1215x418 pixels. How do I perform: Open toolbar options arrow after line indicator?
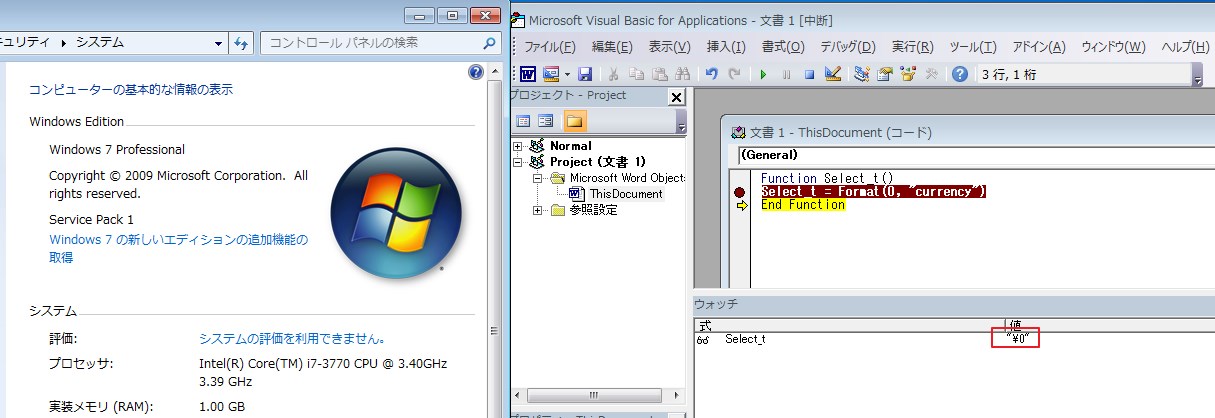click(1198, 75)
